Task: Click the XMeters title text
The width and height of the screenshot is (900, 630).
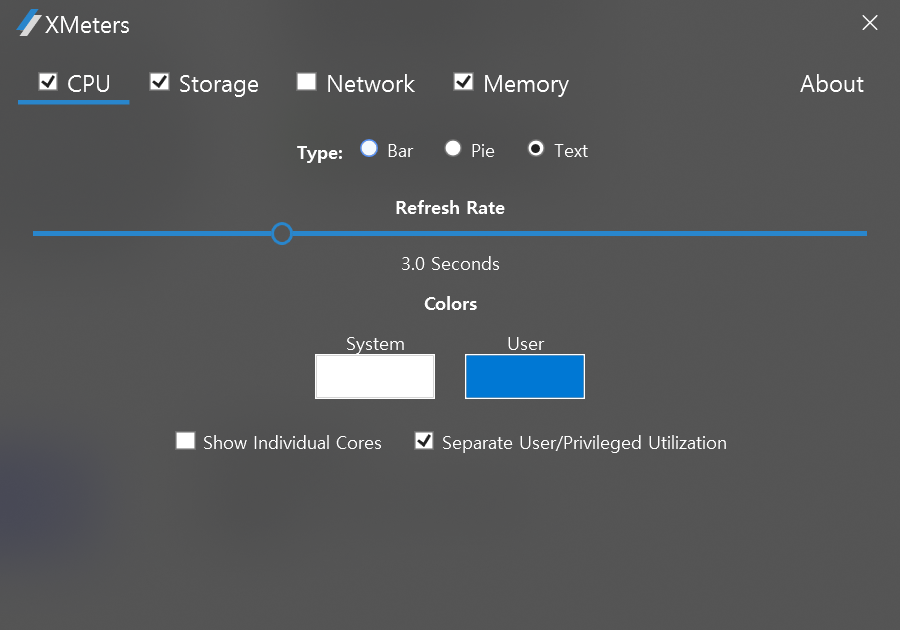Action: point(87,25)
